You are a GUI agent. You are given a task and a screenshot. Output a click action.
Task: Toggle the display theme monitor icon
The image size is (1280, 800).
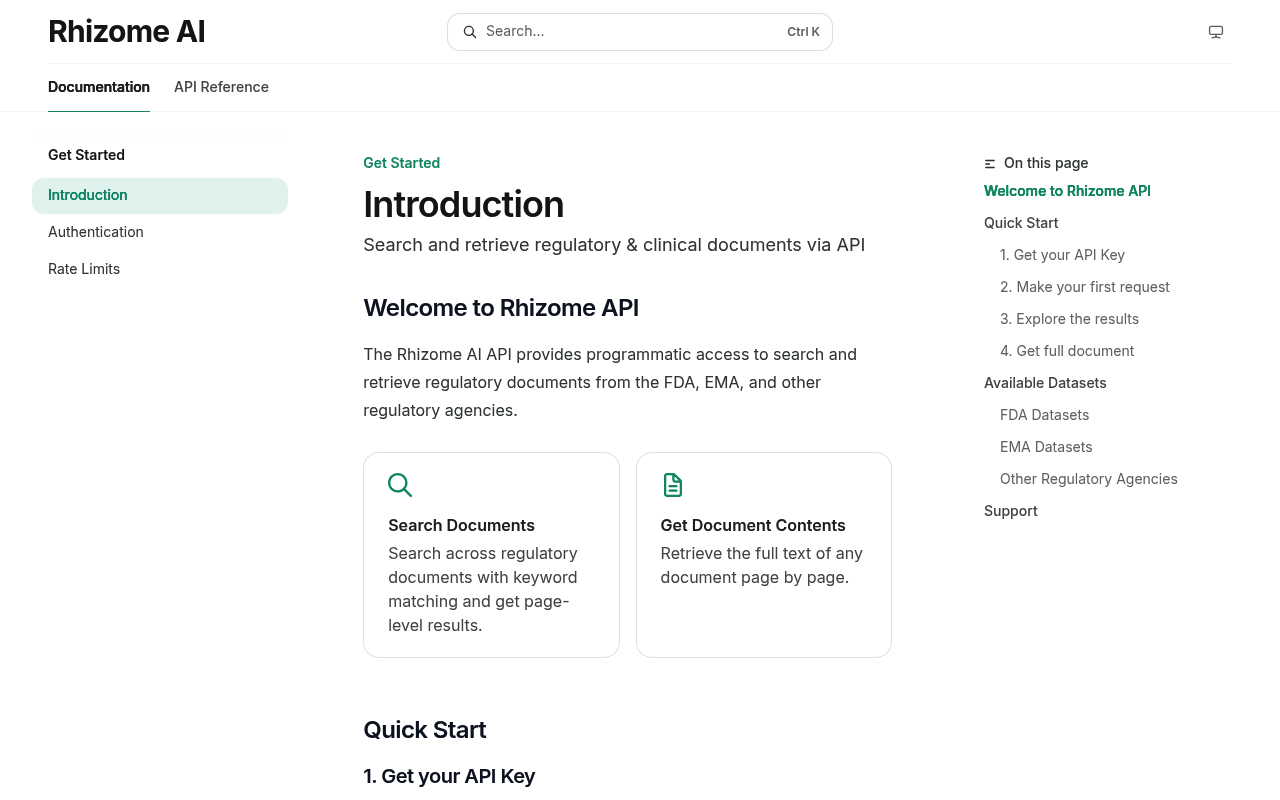[x=1216, y=32]
